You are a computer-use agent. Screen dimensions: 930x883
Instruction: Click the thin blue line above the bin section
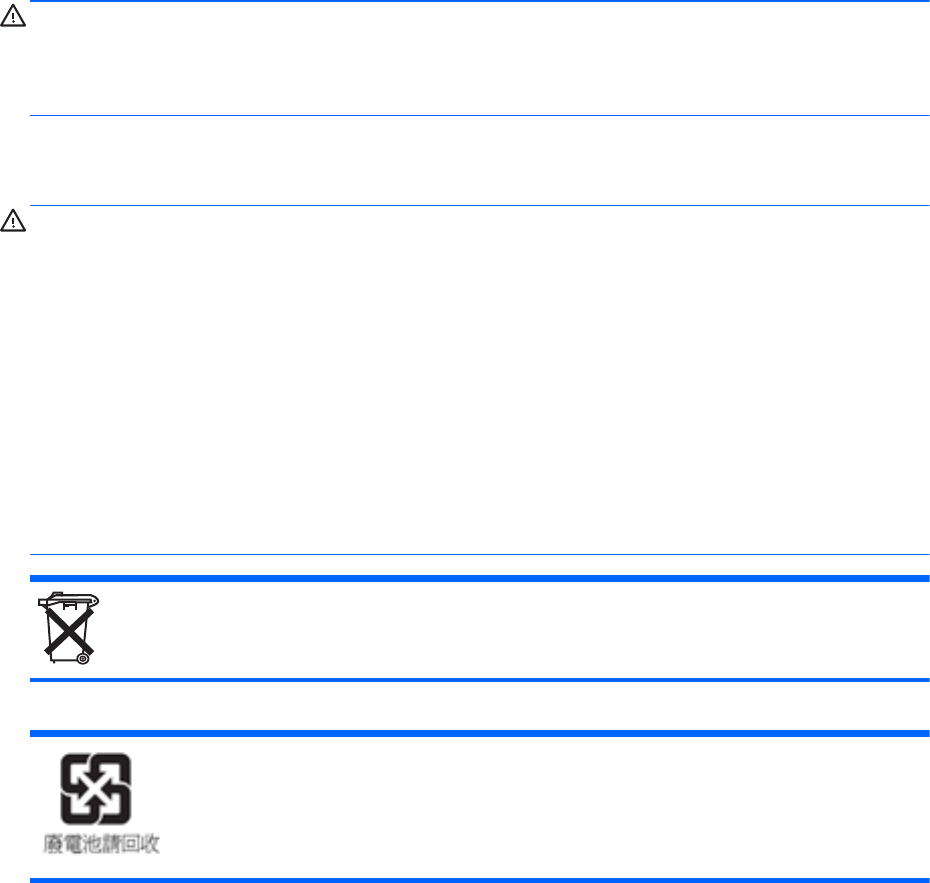480,555
